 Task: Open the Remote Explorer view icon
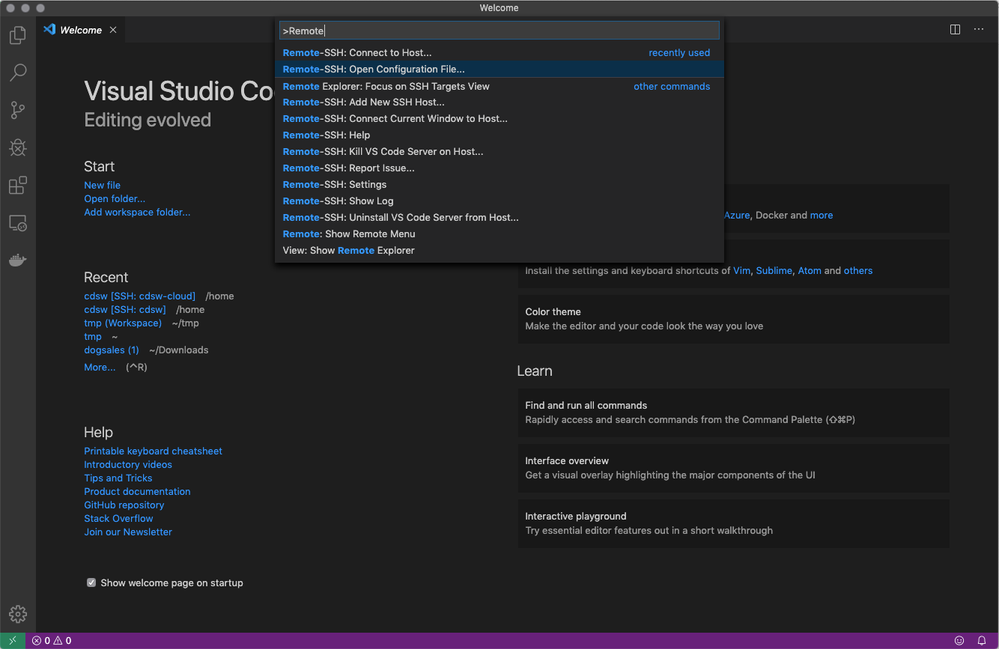click(x=18, y=224)
